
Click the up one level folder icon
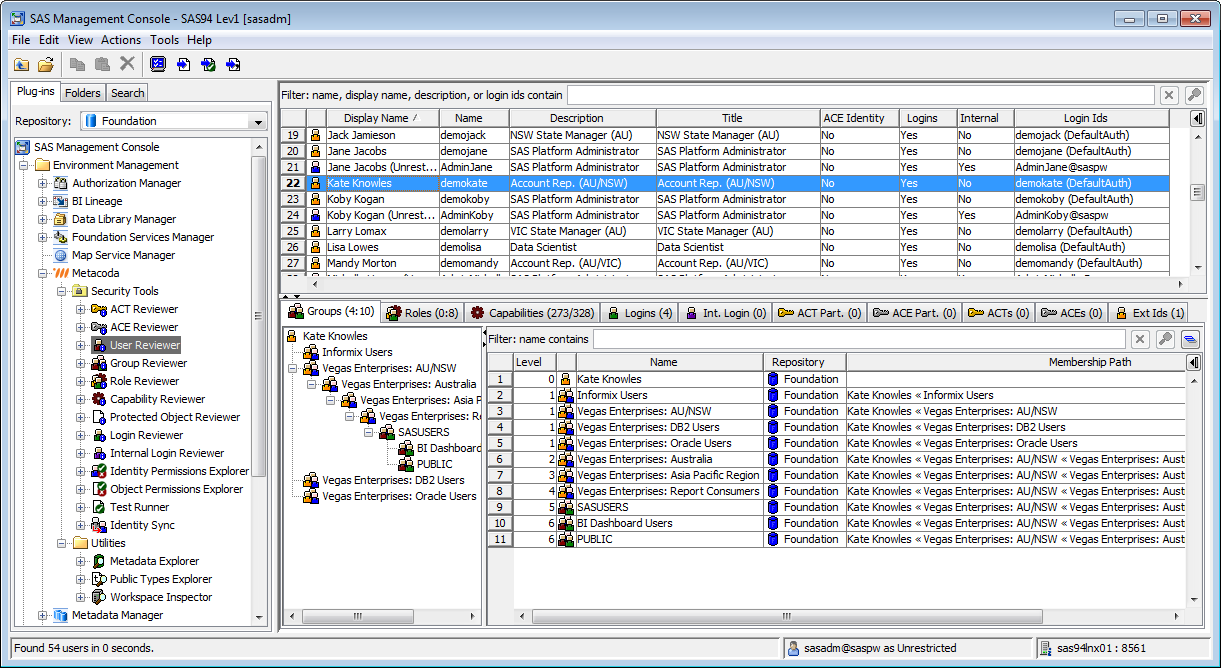pos(22,64)
